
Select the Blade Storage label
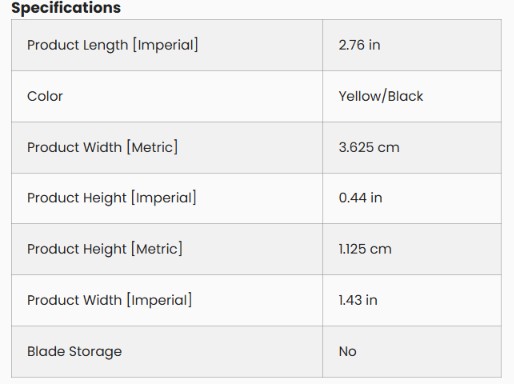[x=74, y=351]
